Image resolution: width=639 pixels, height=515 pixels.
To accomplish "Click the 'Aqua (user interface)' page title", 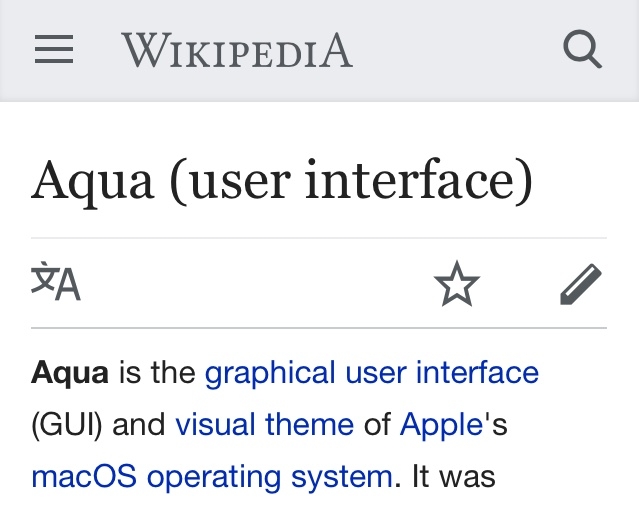I will pos(282,180).
